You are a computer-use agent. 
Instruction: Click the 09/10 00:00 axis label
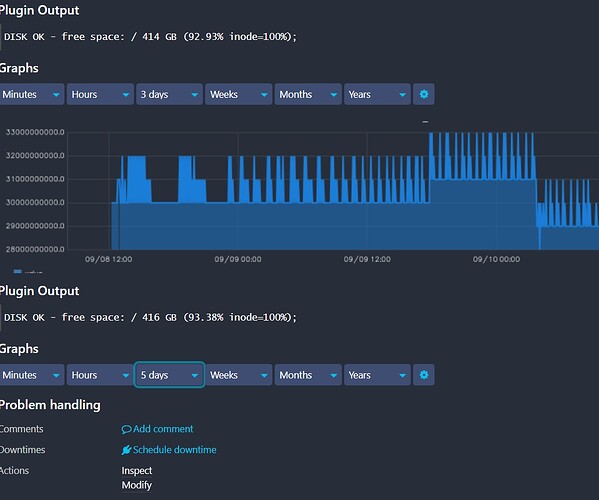click(x=496, y=259)
